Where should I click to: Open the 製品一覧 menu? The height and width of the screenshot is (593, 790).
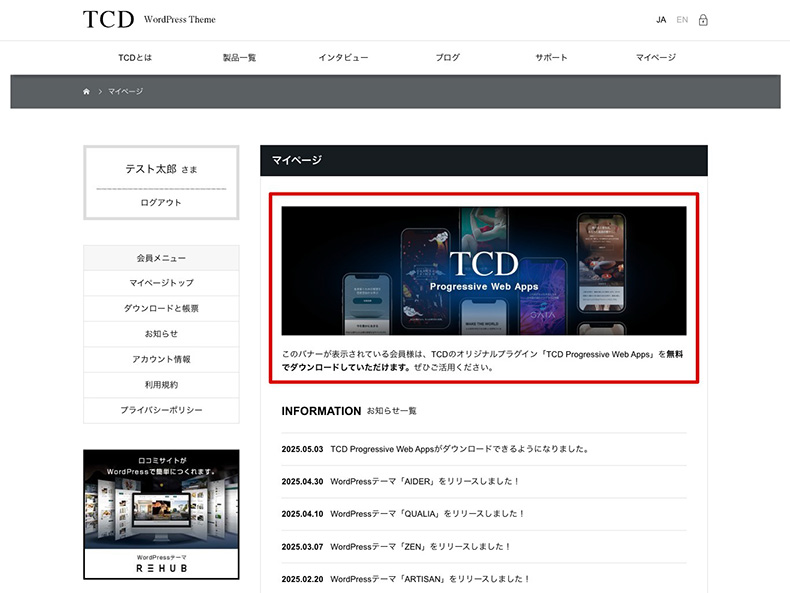click(239, 57)
